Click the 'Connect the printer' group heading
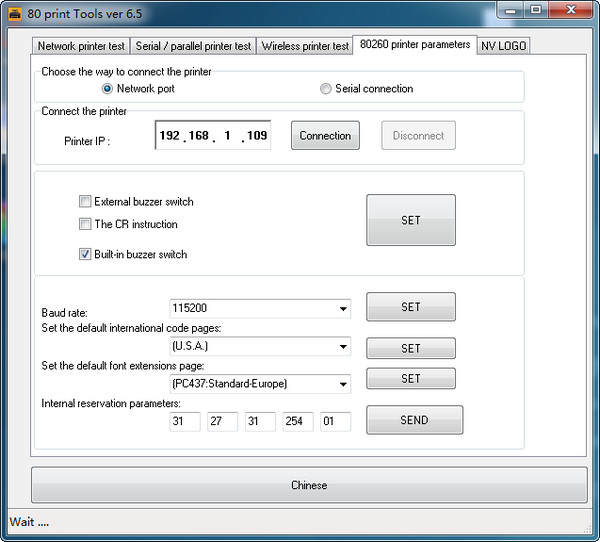This screenshot has height=542, width=600. [x=84, y=111]
